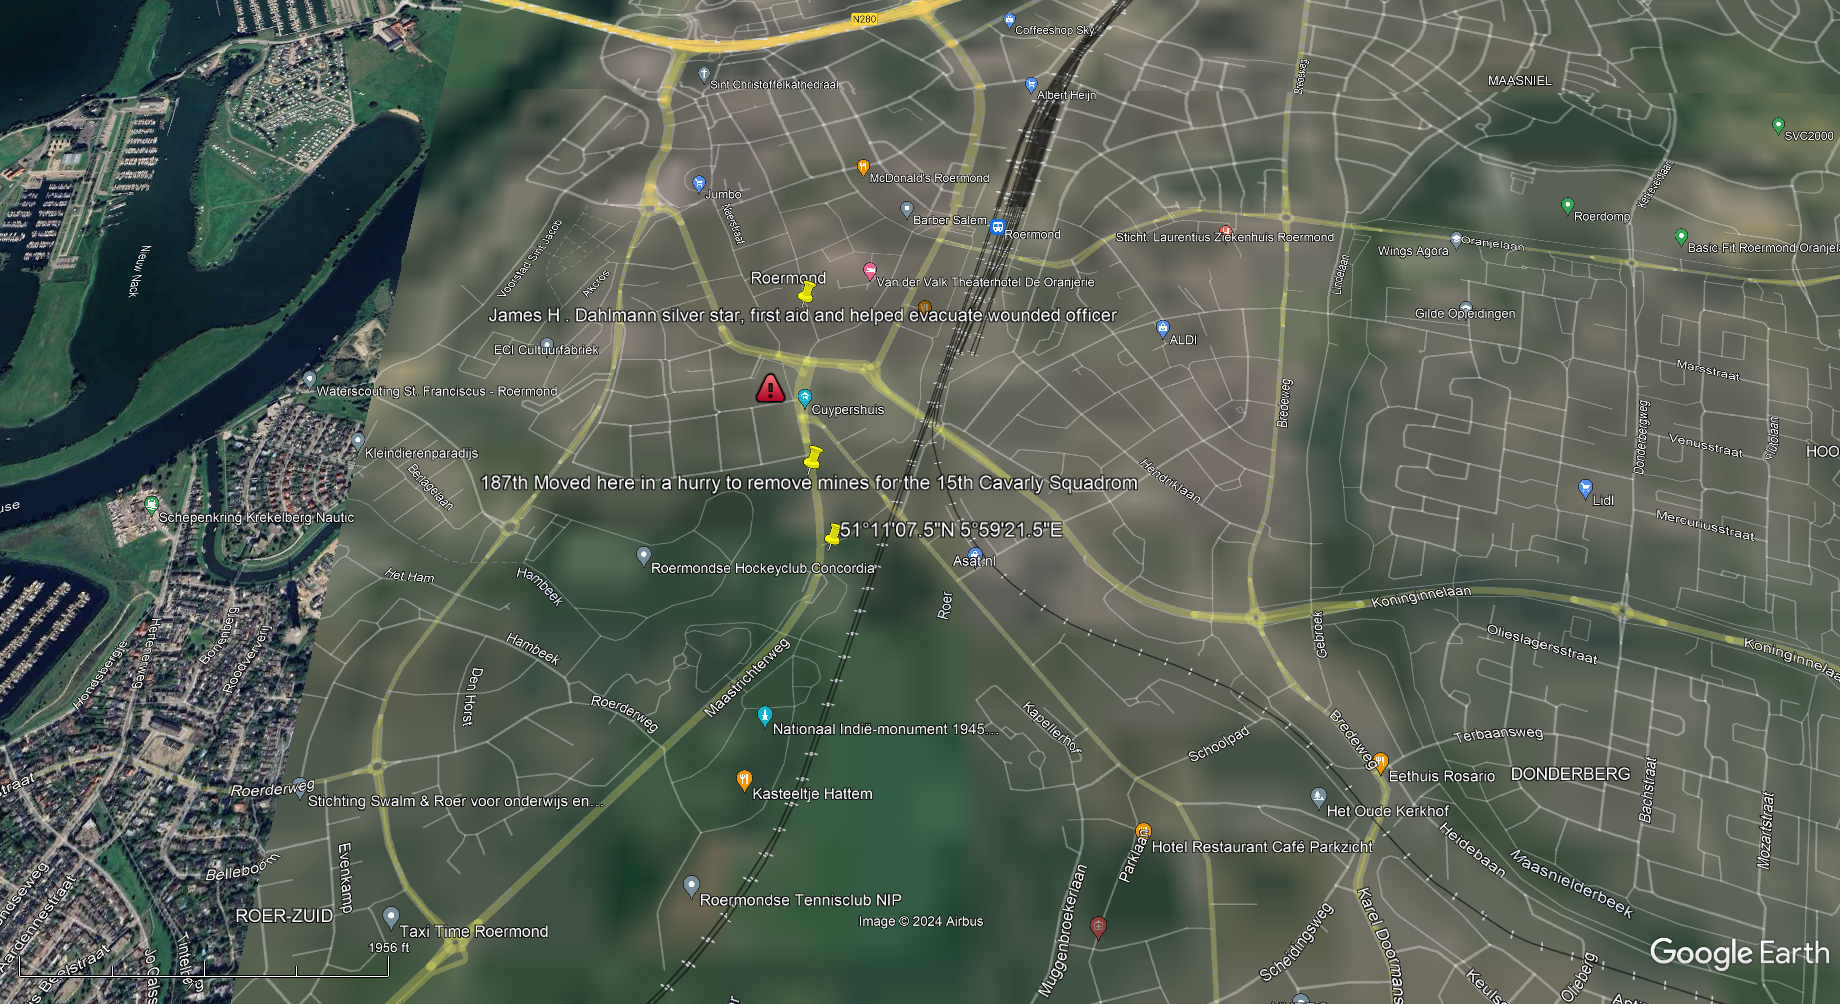The width and height of the screenshot is (1840, 1004).
Task: Click the Waterscouting St. Franciscus marker
Action: pos(310,380)
